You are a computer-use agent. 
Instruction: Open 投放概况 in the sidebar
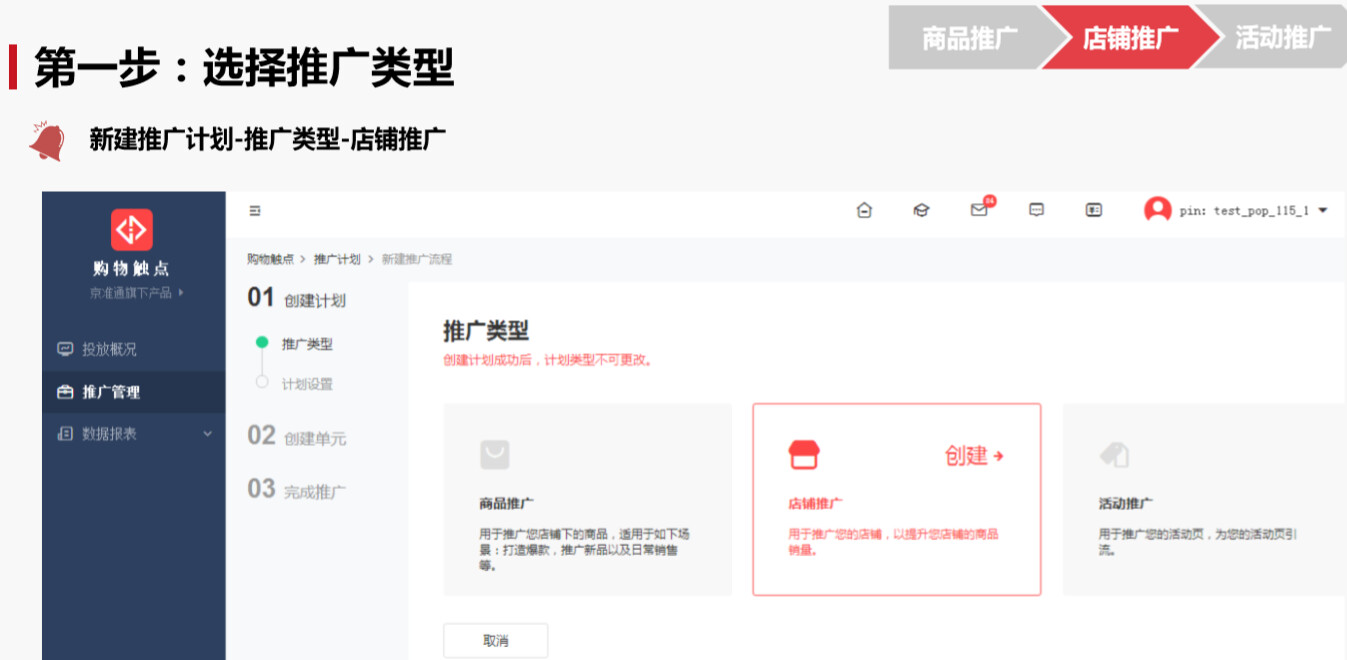pos(109,349)
